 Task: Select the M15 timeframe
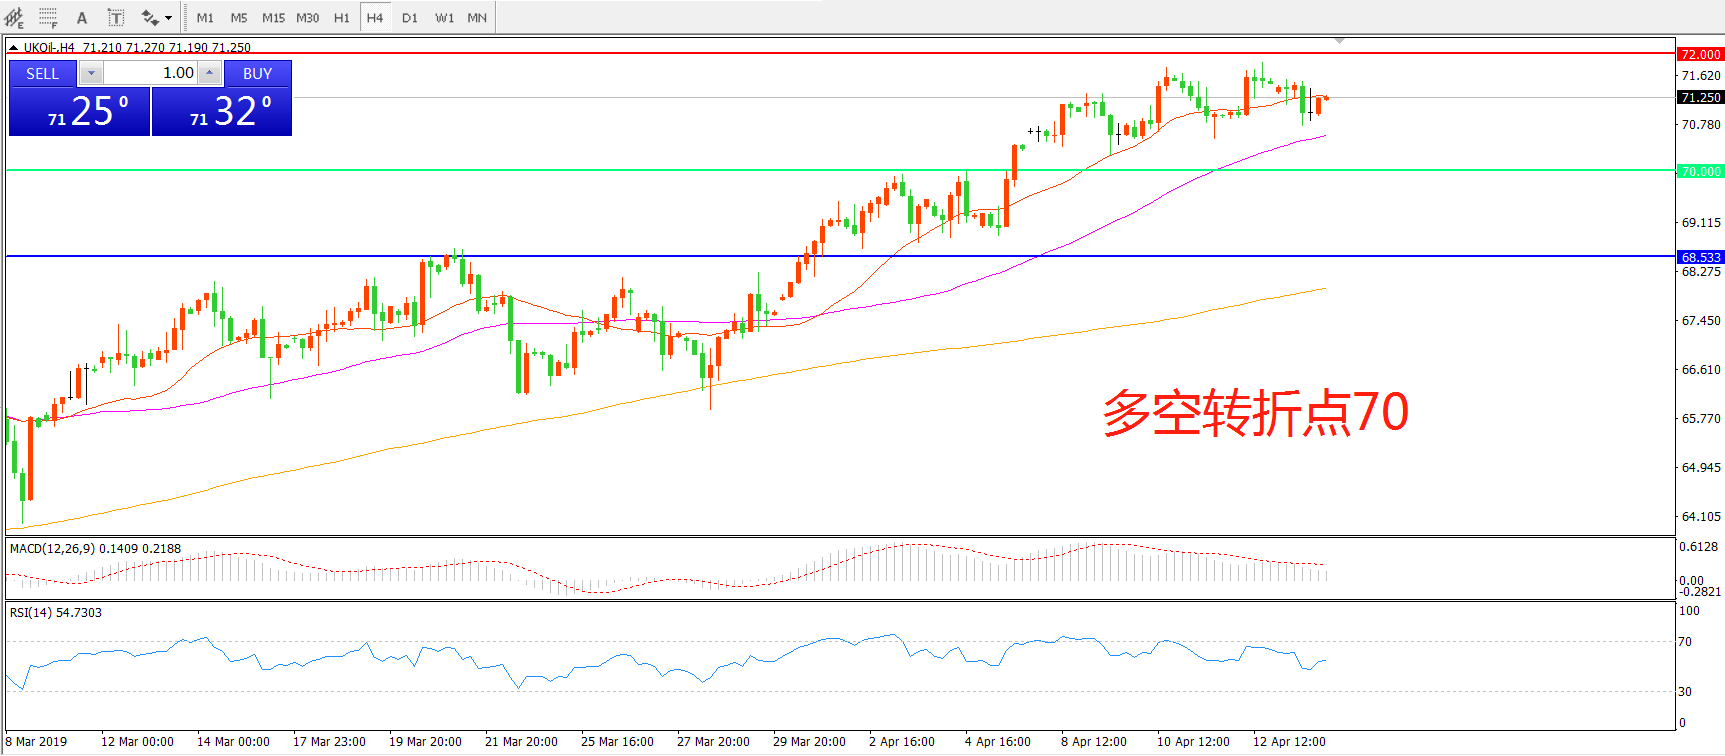[273, 18]
